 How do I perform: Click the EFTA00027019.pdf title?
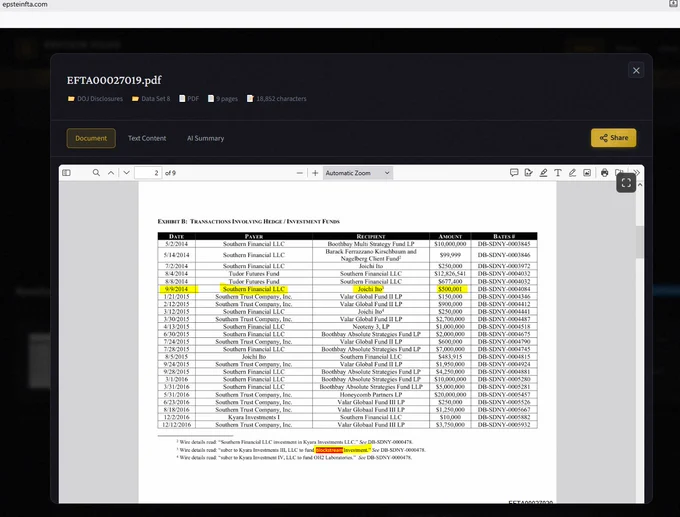[114, 80]
